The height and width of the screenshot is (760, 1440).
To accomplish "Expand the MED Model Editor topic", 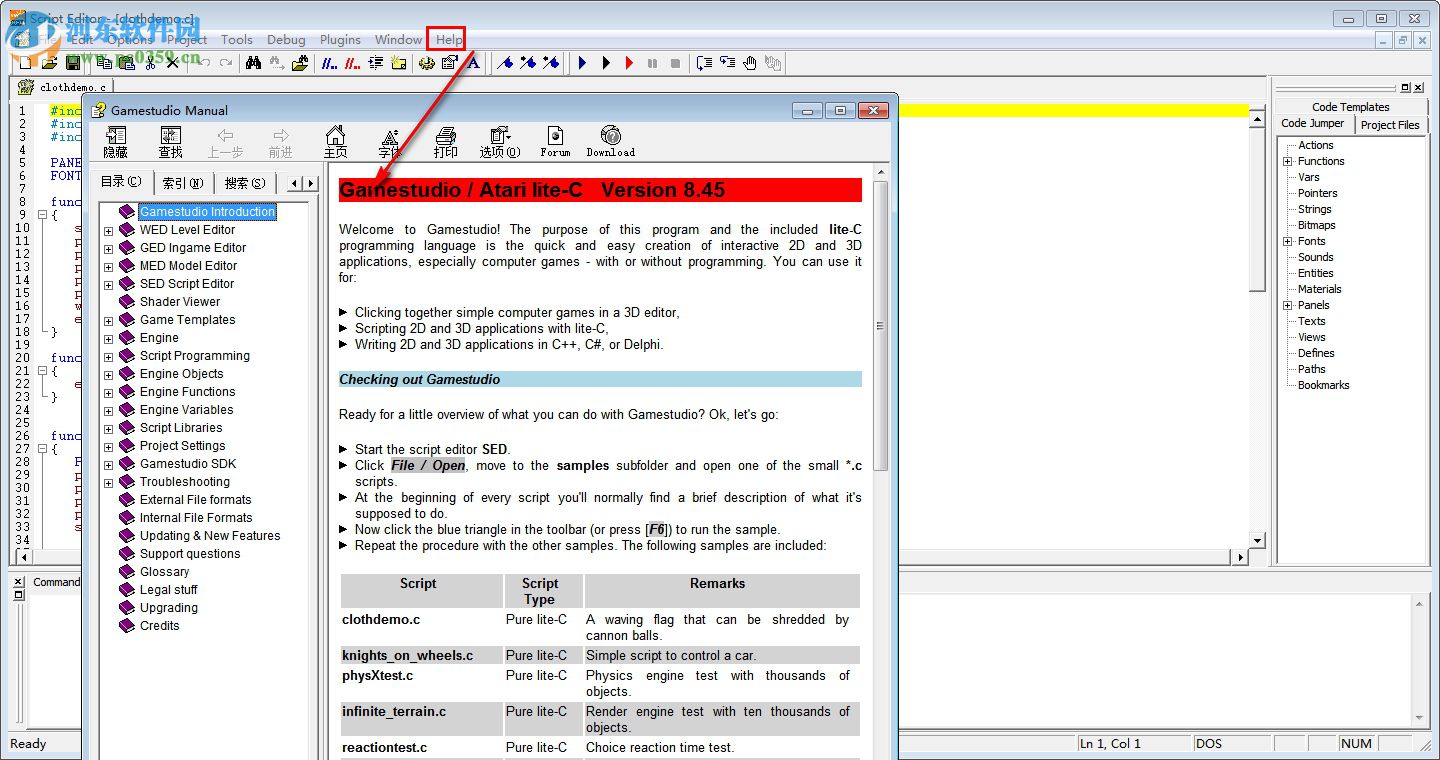I will click(x=108, y=267).
